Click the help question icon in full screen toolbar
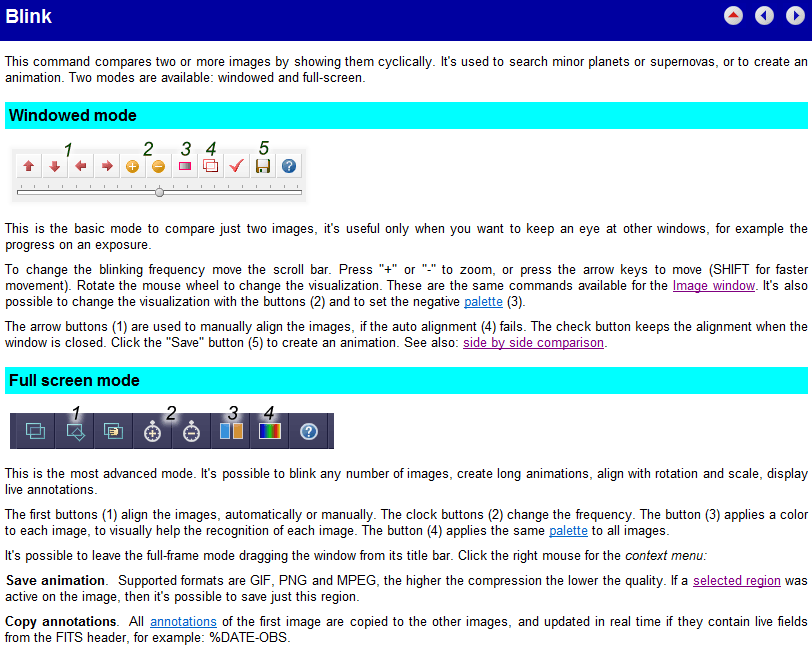812x648 pixels. click(x=309, y=431)
